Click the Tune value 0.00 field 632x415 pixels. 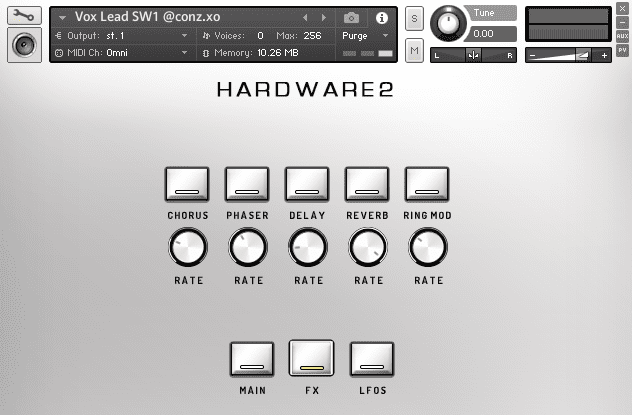tap(491, 34)
